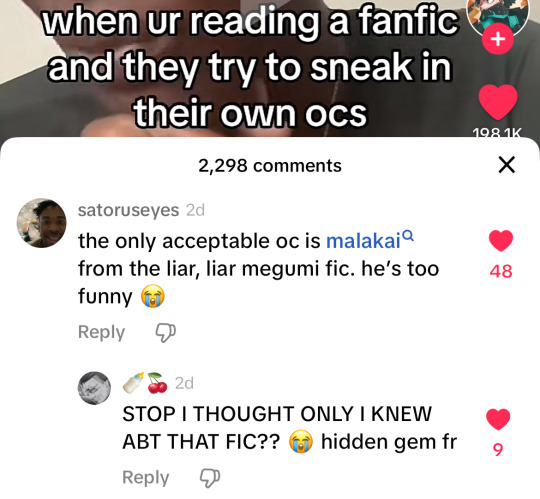Screen dimensions: 540x499
Task: Reply to the hidden gem comment
Action: coord(146,478)
